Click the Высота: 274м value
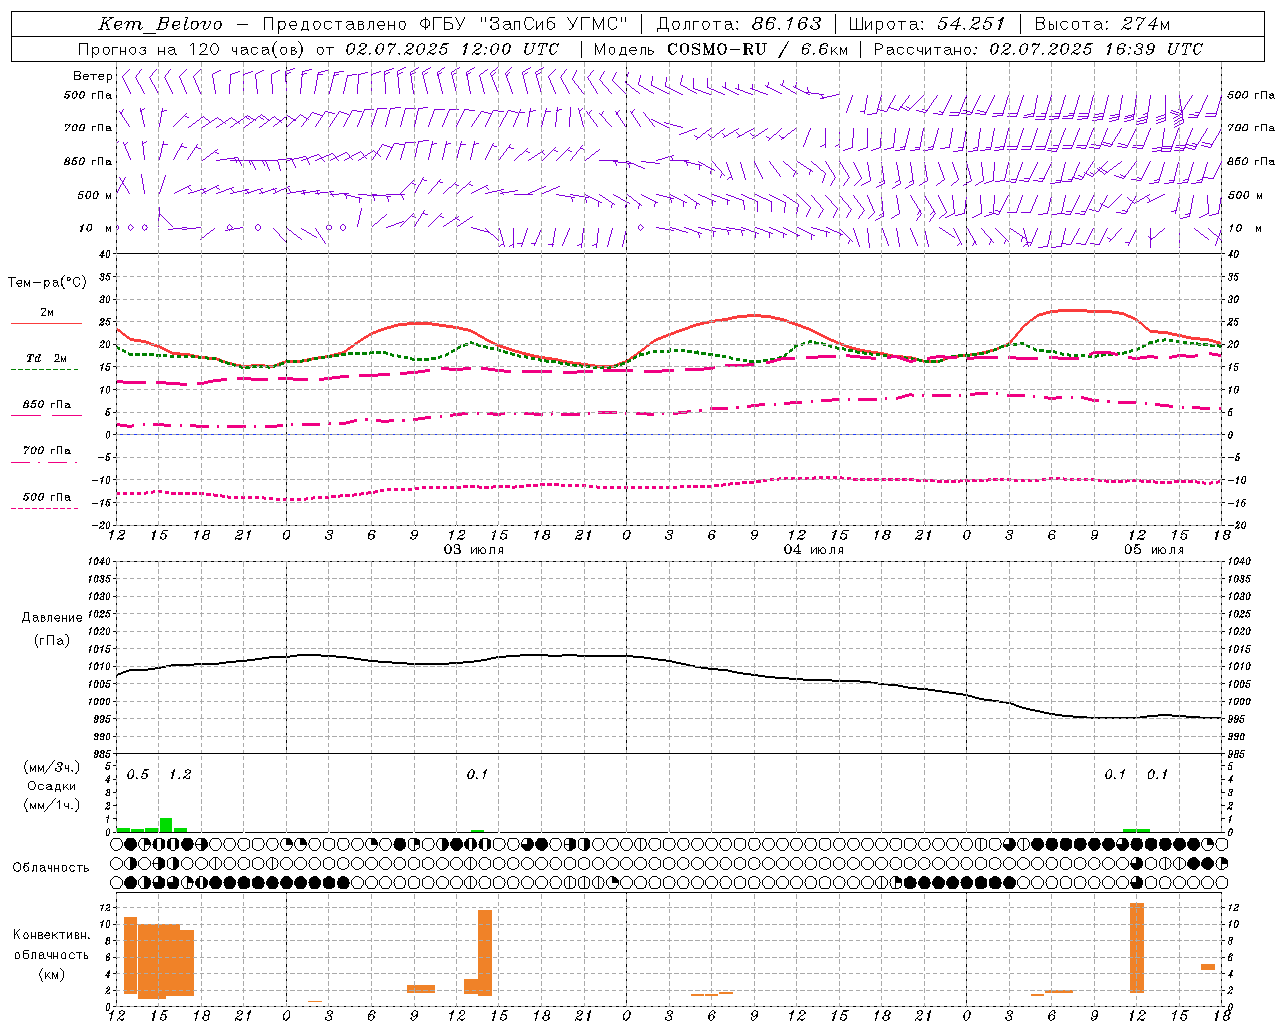The image size is (1280, 1024). (1103, 24)
